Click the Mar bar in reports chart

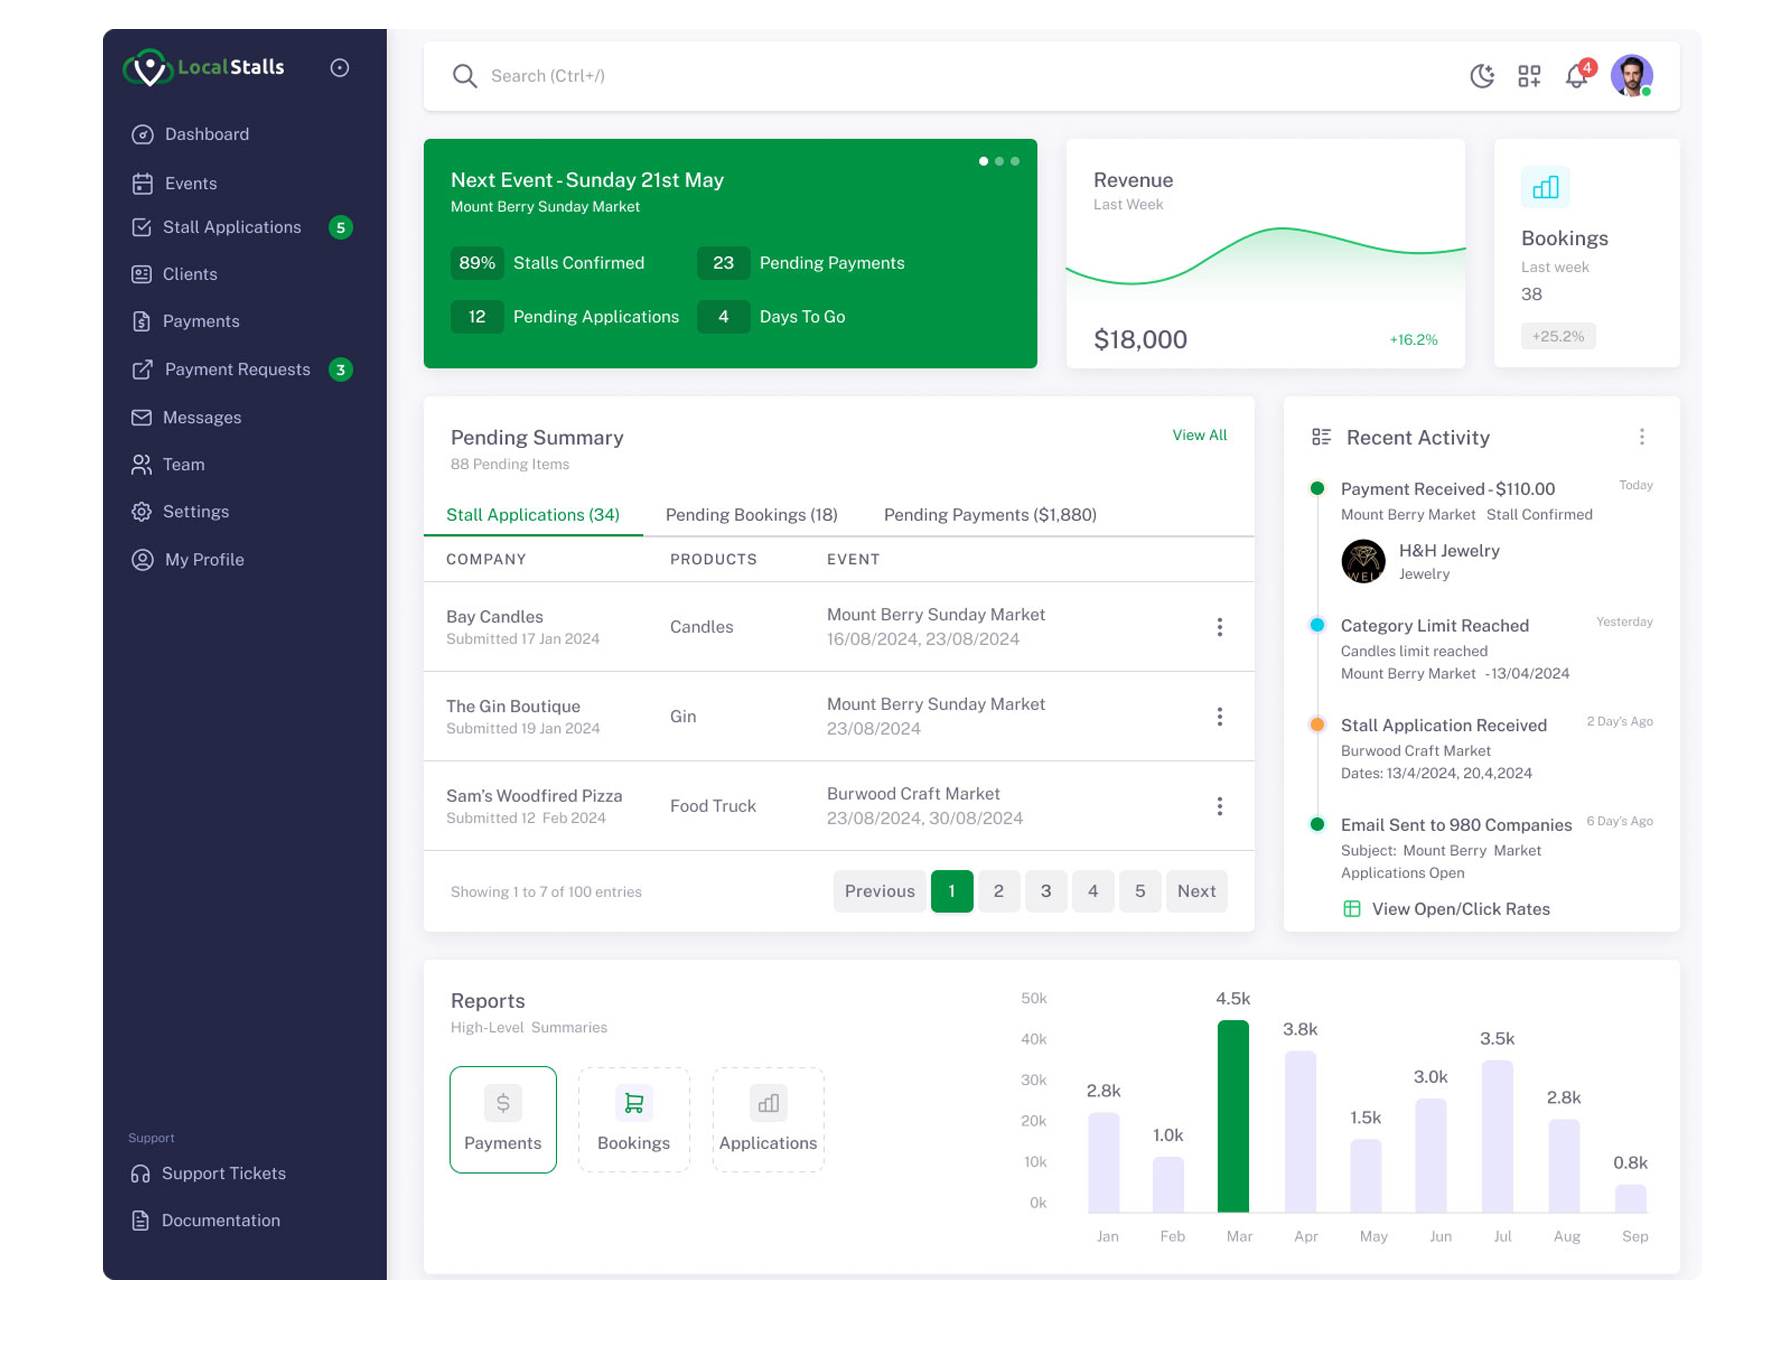(1233, 1116)
